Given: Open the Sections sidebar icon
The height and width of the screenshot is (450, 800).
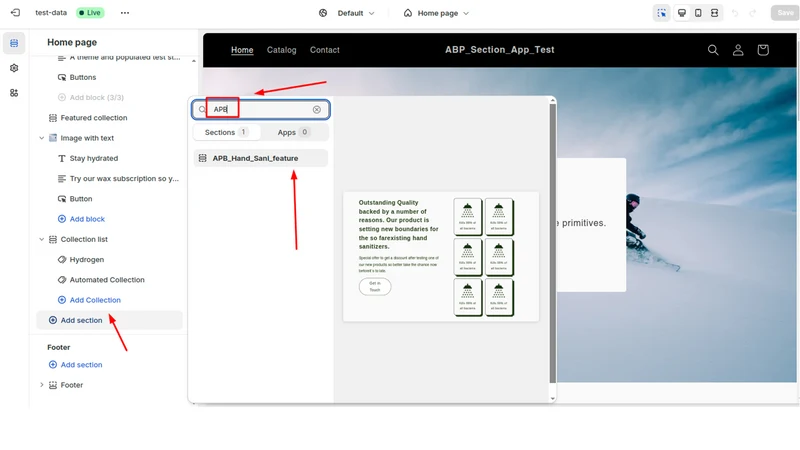Looking at the screenshot, I should [14, 43].
